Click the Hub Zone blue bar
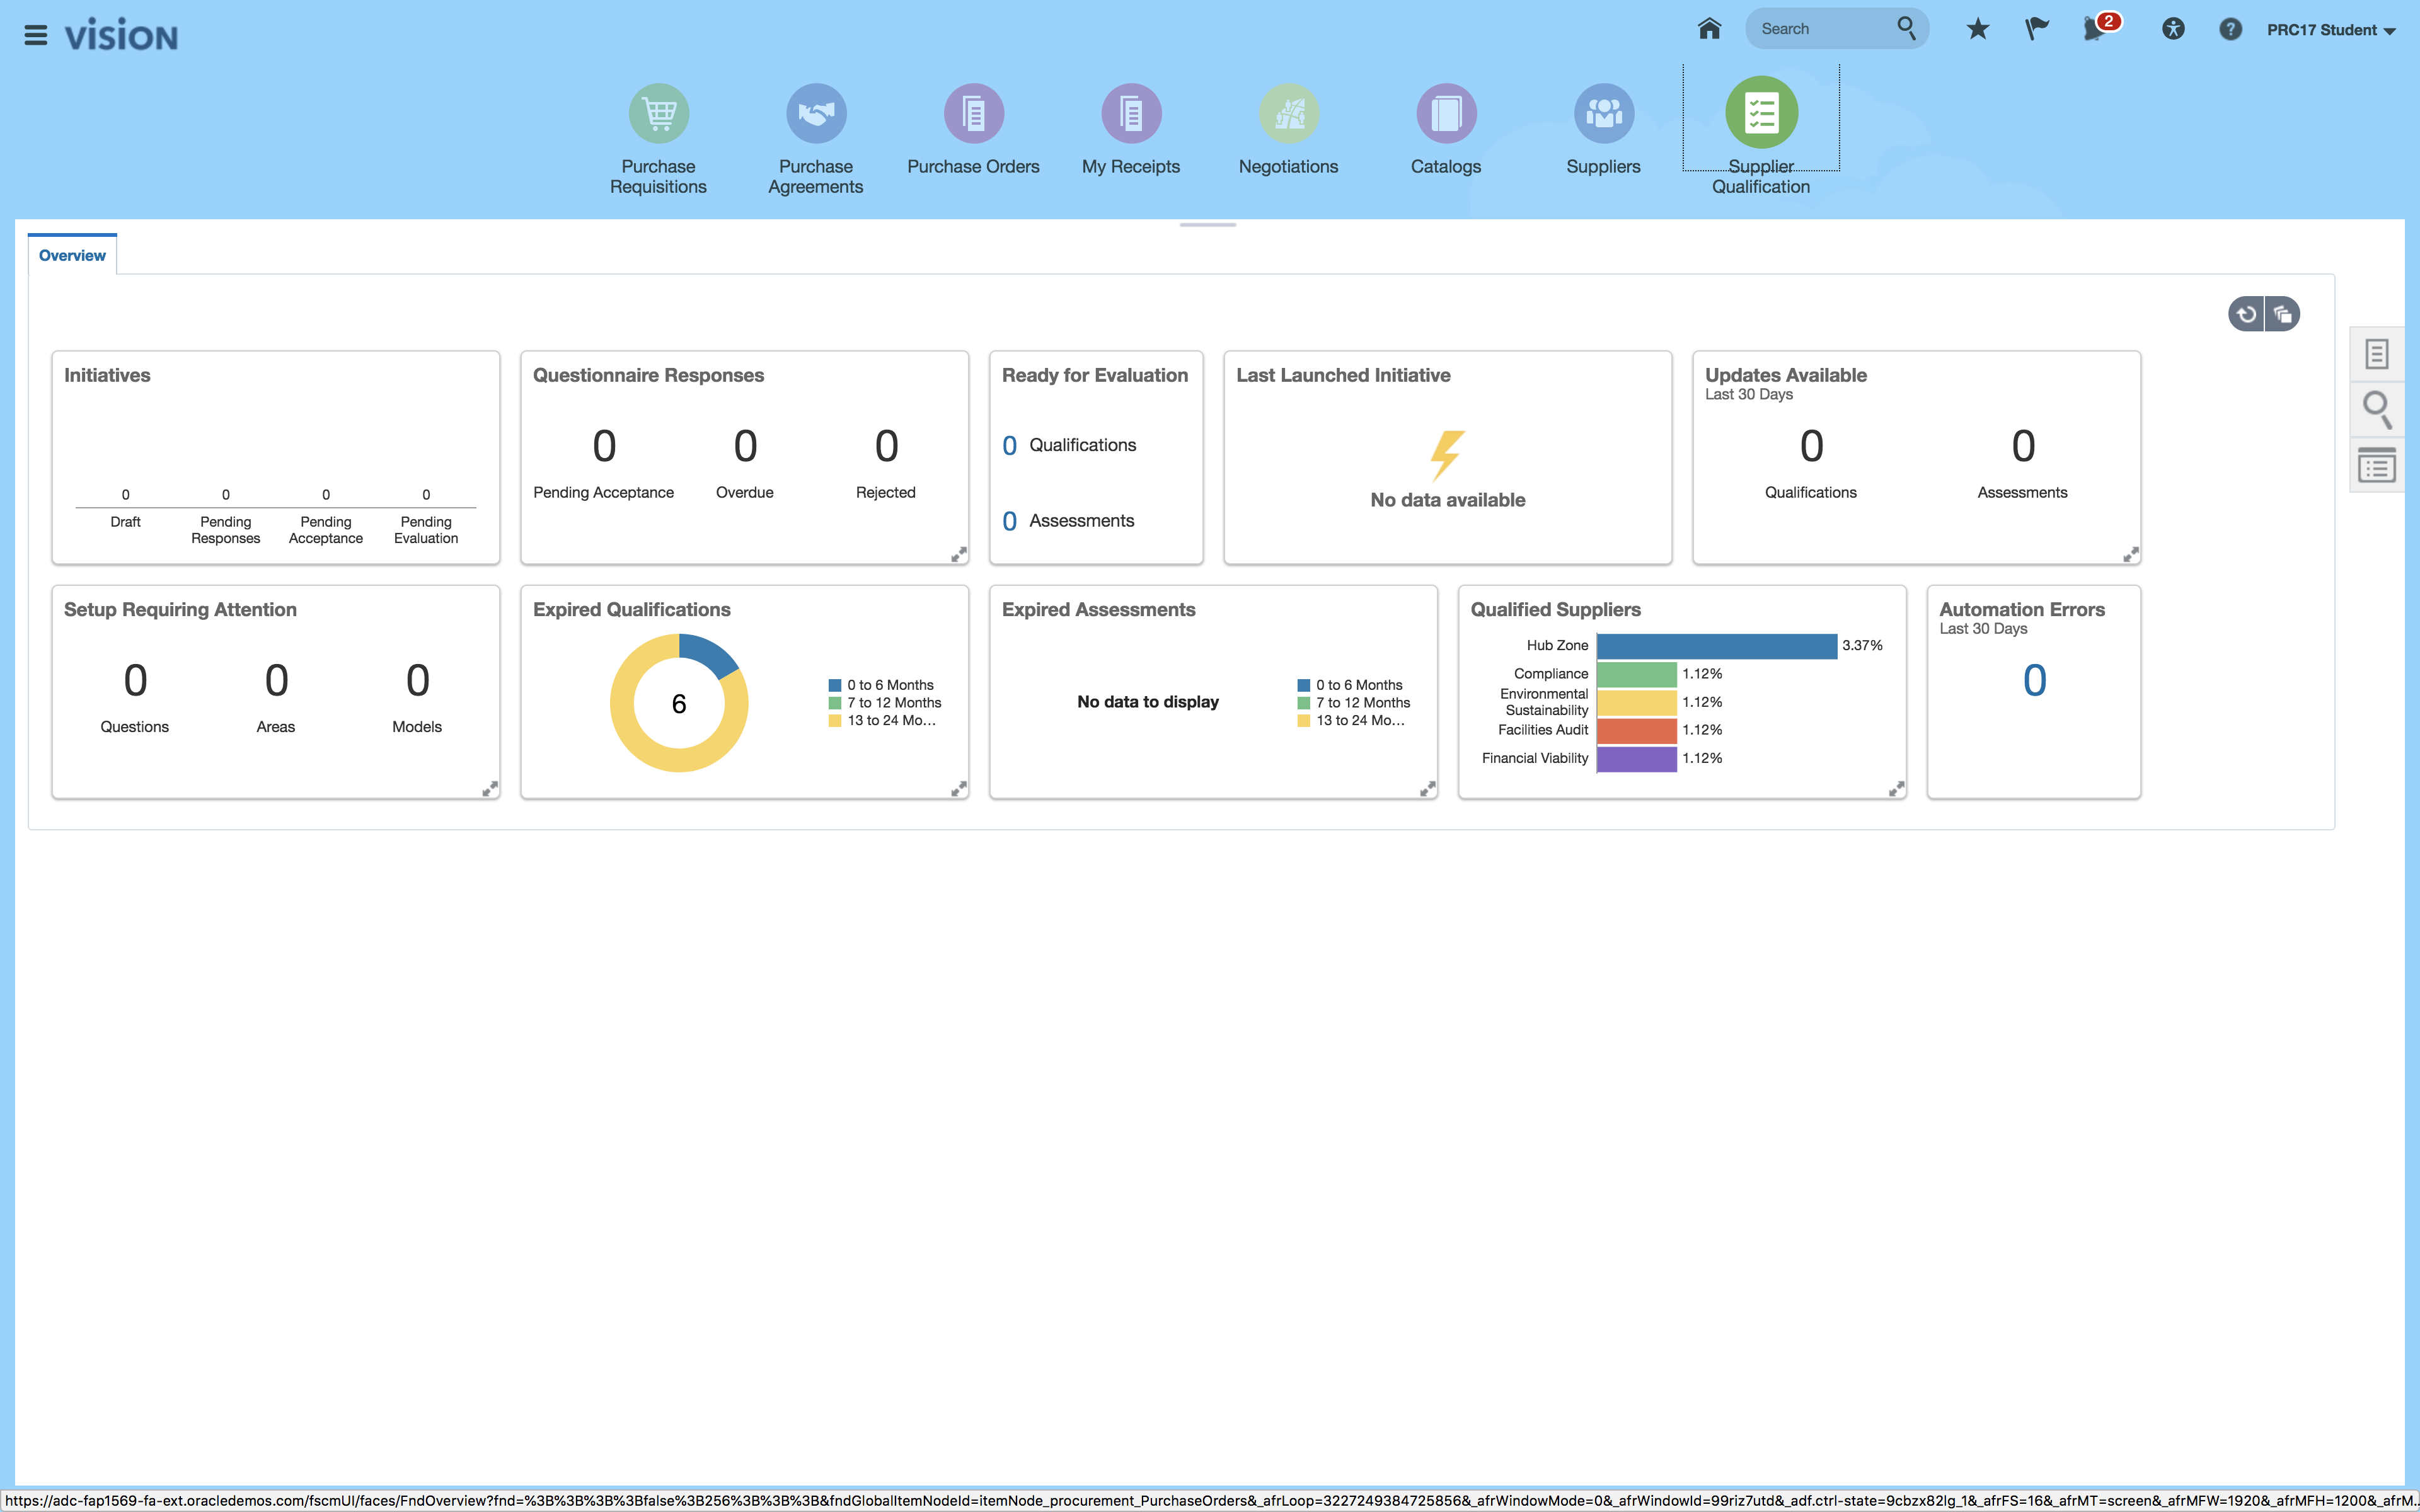 (1716, 646)
